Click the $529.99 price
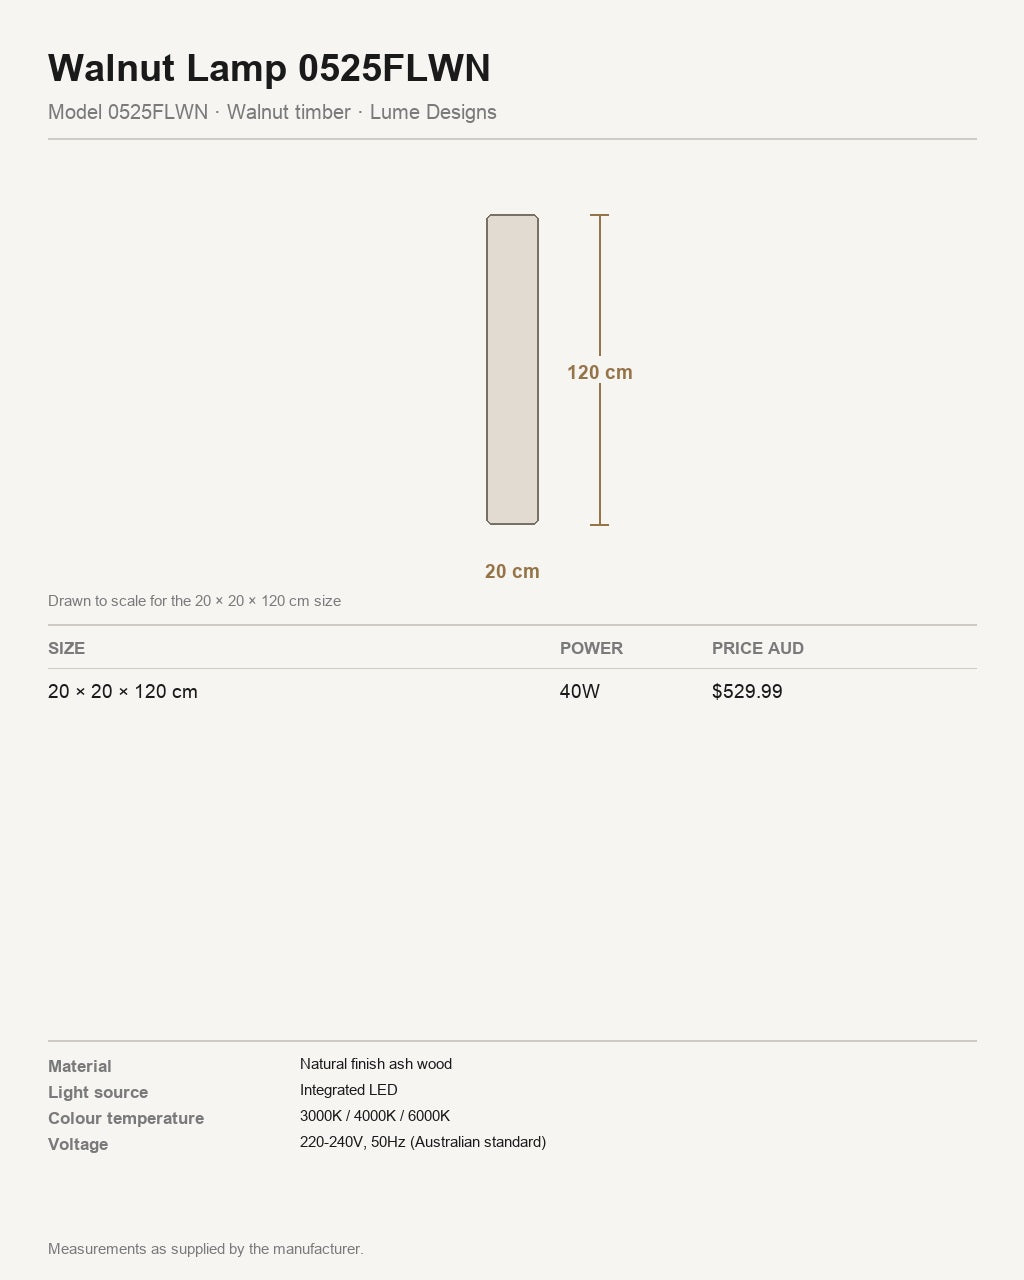 pyautogui.click(x=747, y=691)
